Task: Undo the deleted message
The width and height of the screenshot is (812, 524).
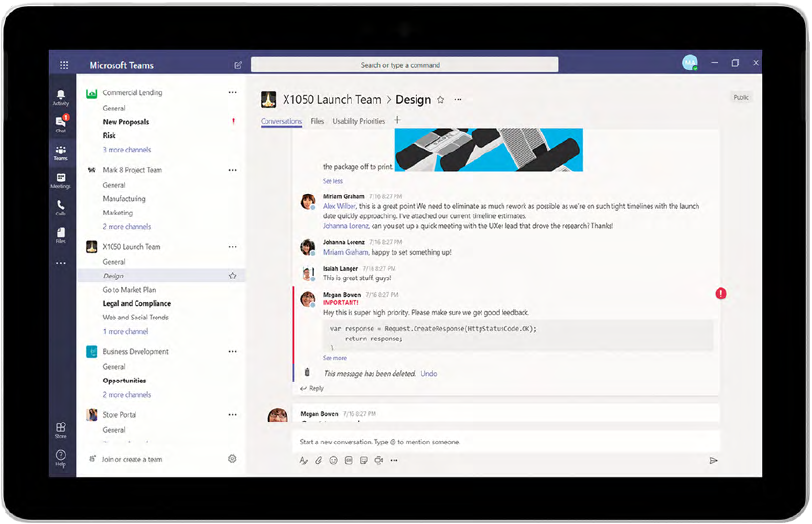Action: (429, 373)
